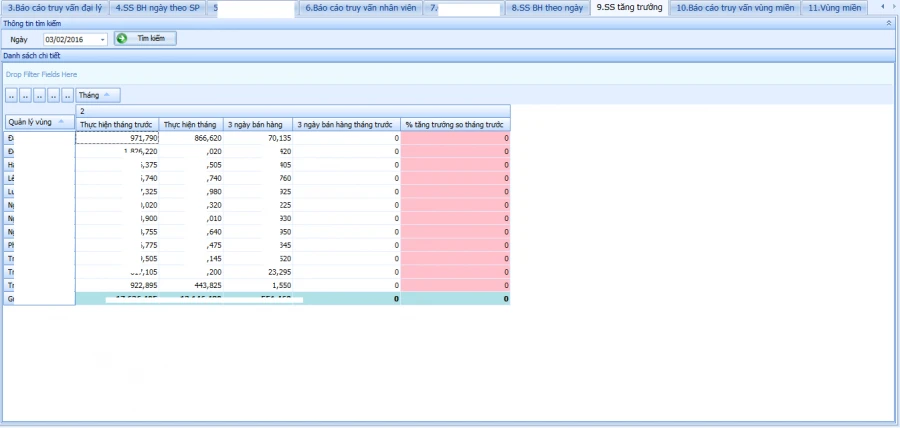Select the cell showing 866,620
Screen dimensions: 900x428
191,138
